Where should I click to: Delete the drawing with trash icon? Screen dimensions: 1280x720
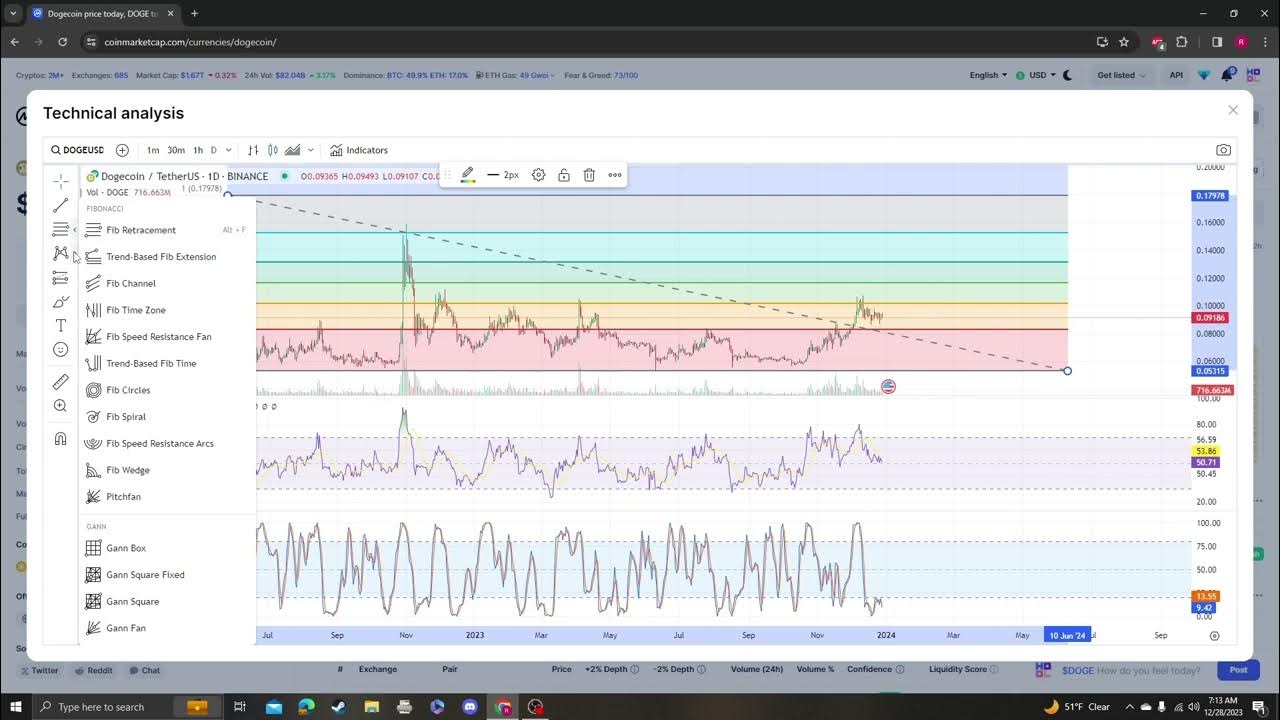[589, 175]
